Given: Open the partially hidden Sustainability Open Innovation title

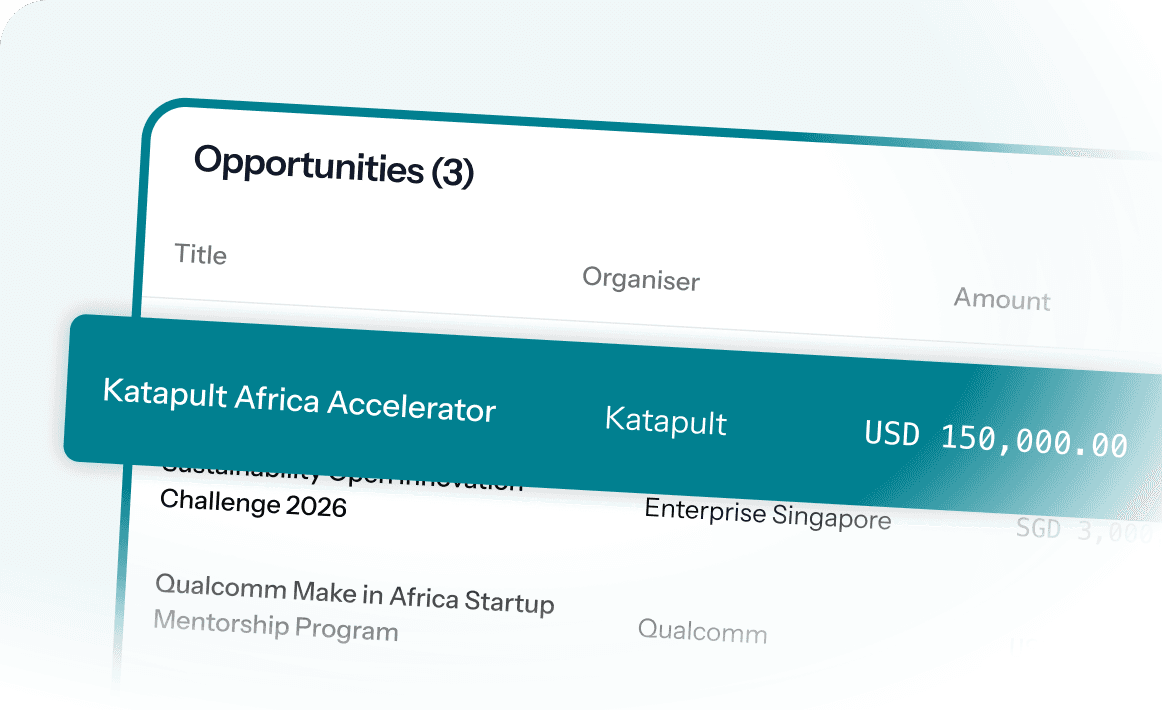Looking at the screenshot, I should click(342, 475).
